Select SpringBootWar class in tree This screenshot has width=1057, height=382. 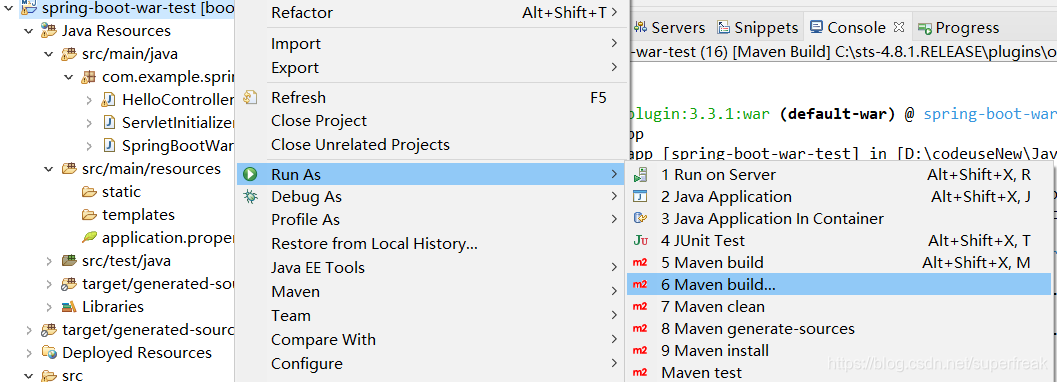(178, 146)
